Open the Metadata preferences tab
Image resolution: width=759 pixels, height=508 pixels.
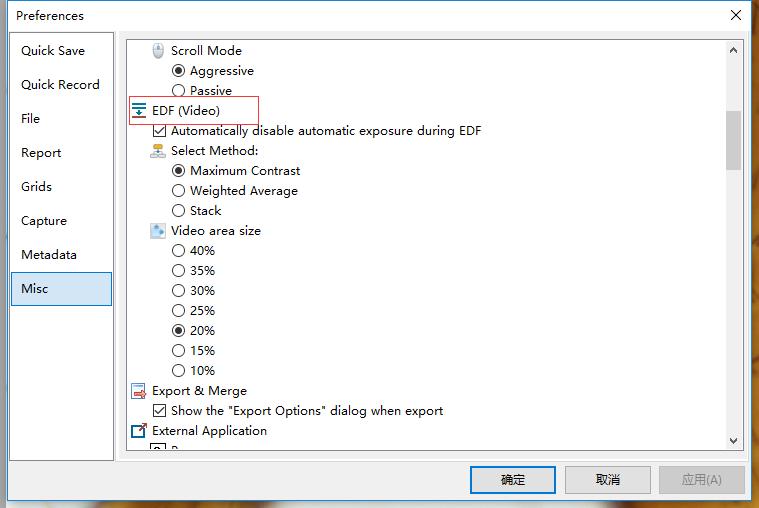tap(49, 255)
